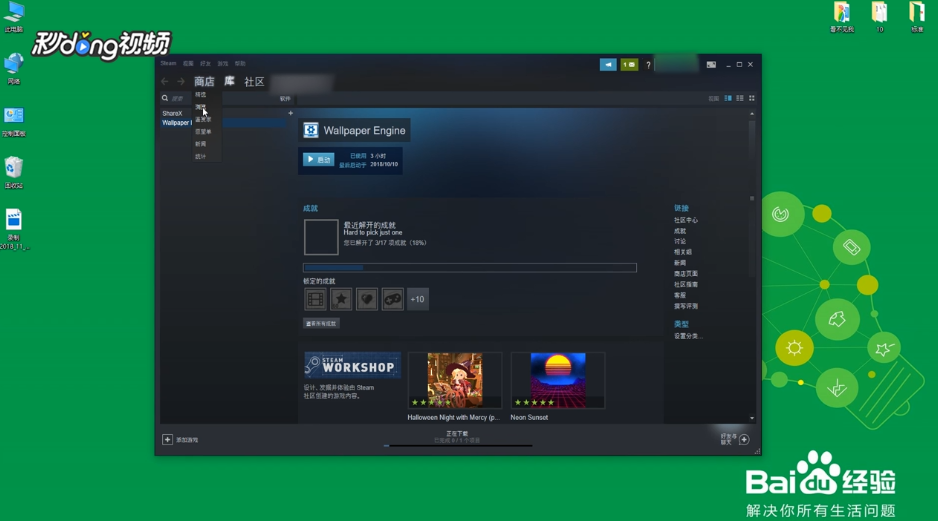Show the +10 more achievements tile

[x=418, y=299]
